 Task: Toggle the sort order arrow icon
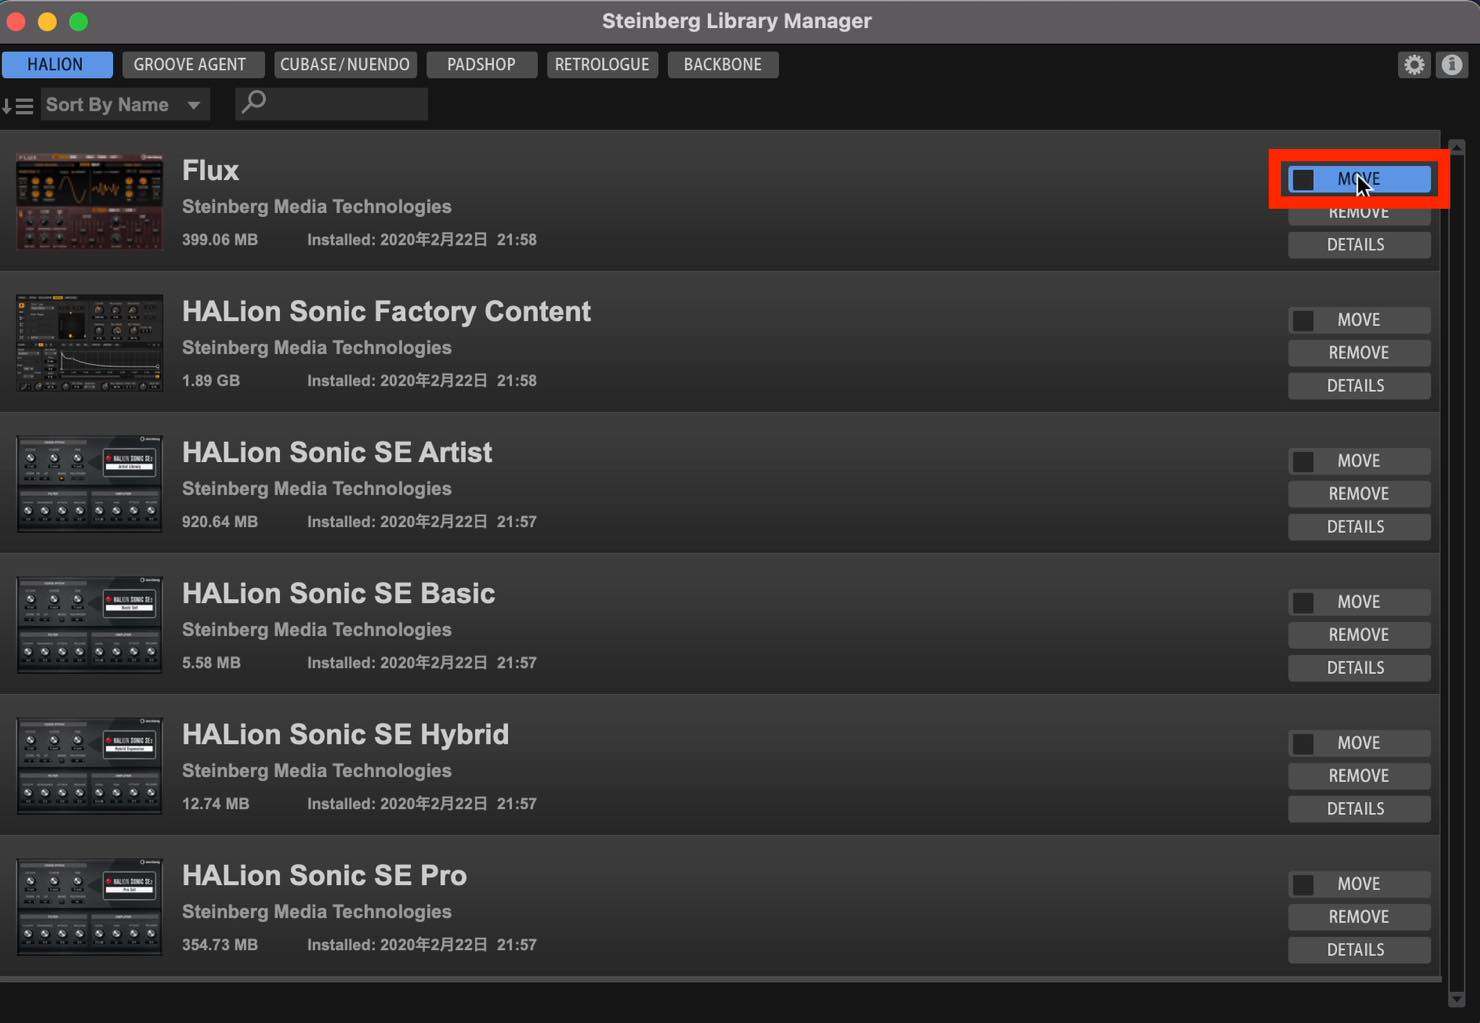click(18, 105)
